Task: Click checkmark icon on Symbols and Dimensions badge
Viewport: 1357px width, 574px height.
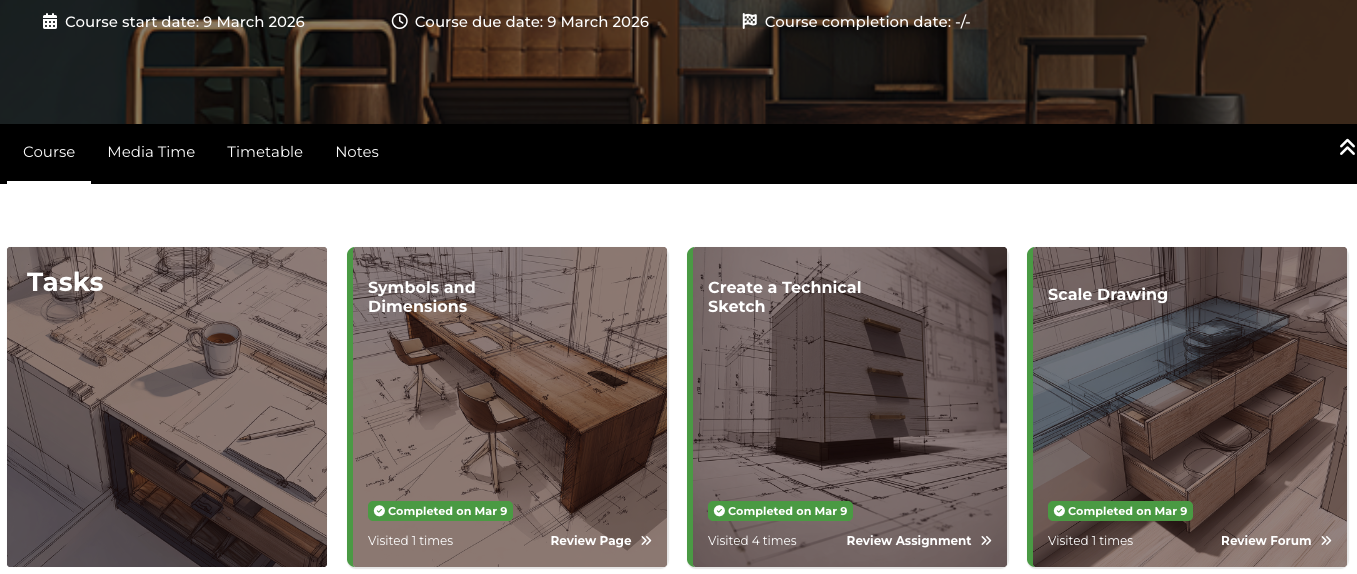Action: 379,511
